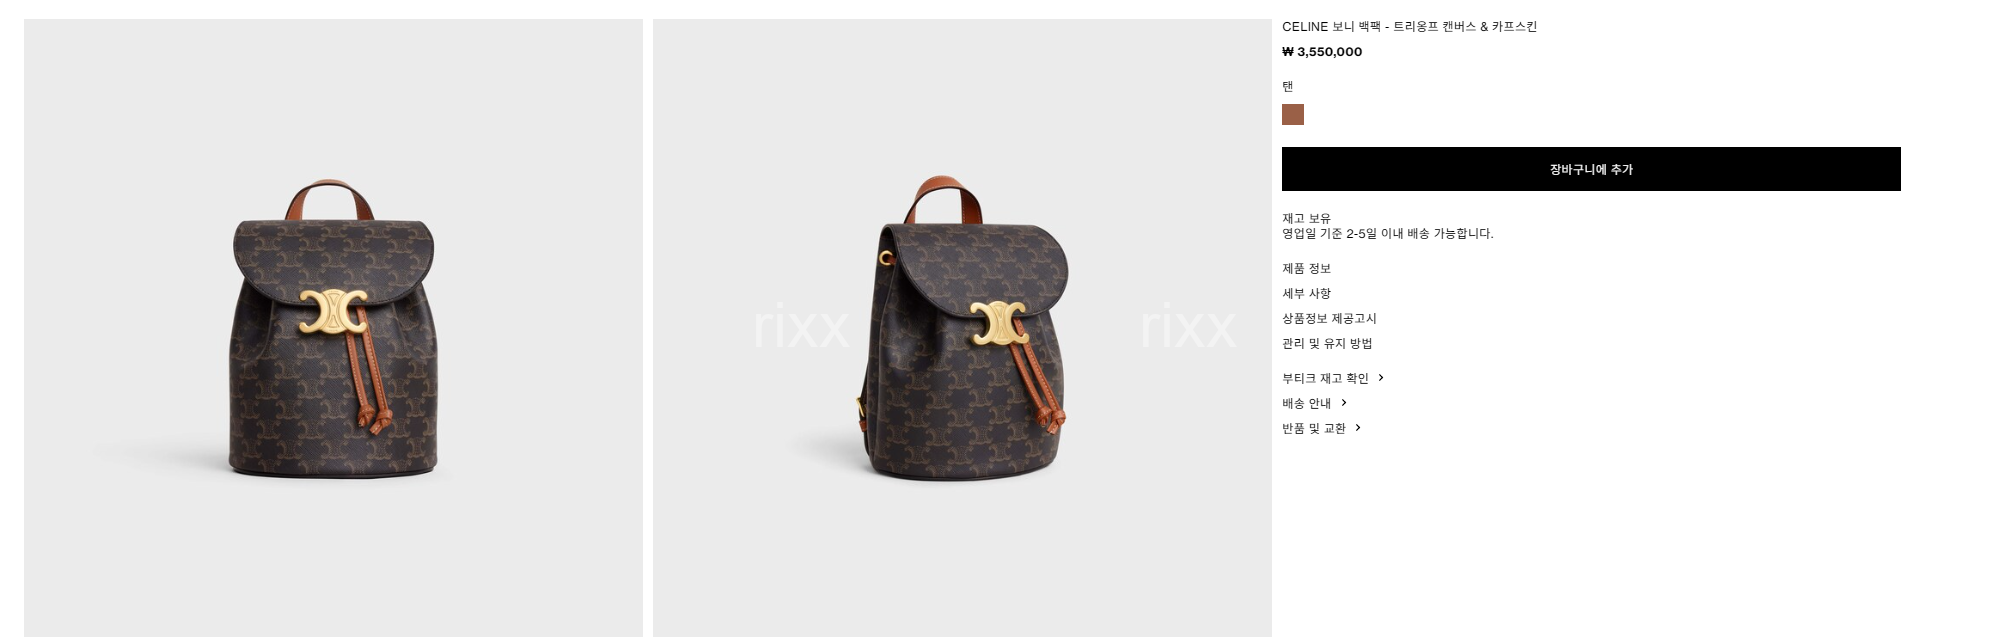This screenshot has width=1990, height=637.
Task: Click the 탠 color name label
Action: [1288, 86]
